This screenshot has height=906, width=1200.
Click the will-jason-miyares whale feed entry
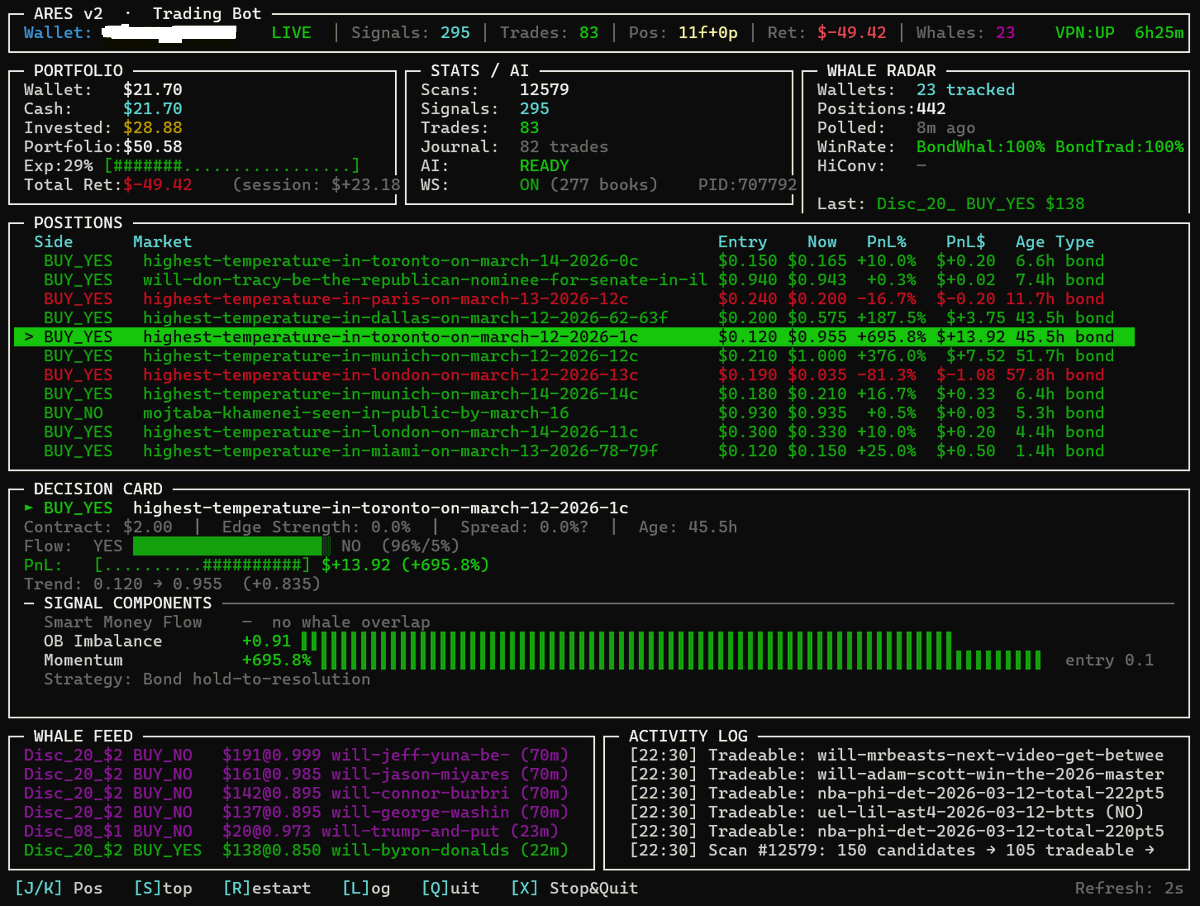296,774
